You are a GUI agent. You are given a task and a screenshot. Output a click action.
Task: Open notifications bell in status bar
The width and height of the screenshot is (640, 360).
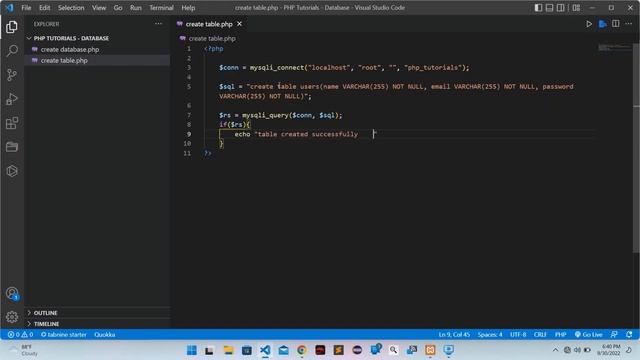(x=629, y=335)
